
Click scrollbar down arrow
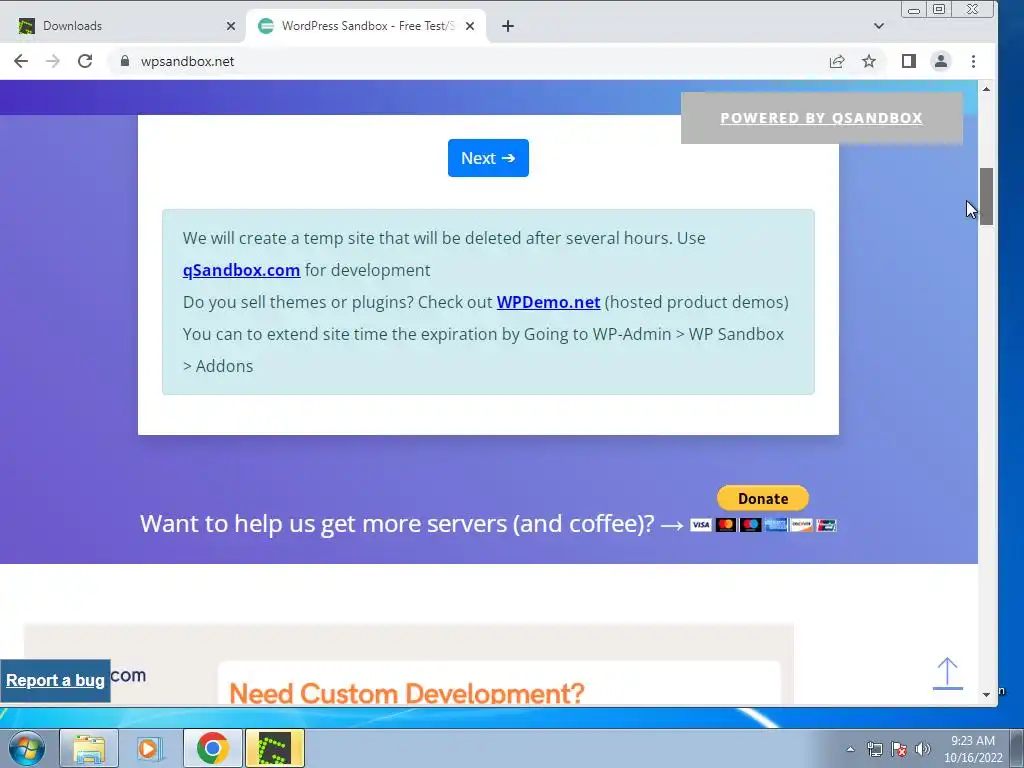tap(986, 694)
